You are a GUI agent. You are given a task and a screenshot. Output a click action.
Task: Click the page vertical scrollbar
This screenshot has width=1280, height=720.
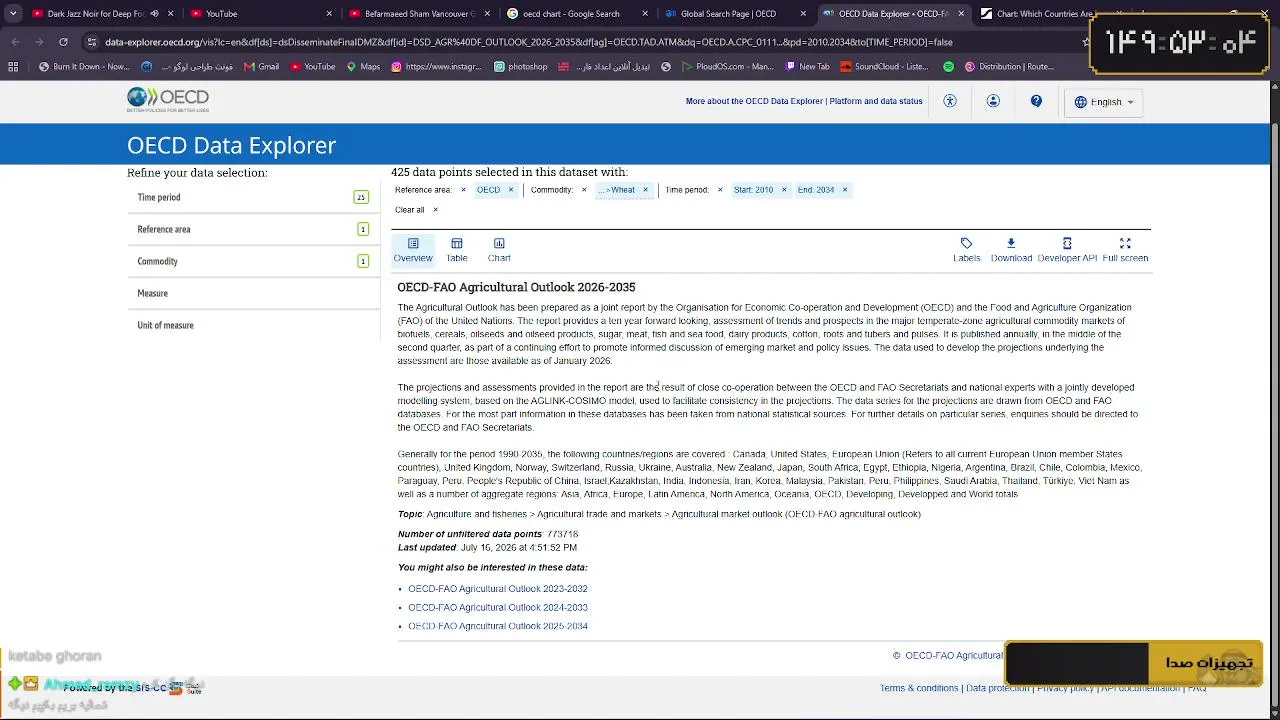[x=1274, y=400]
